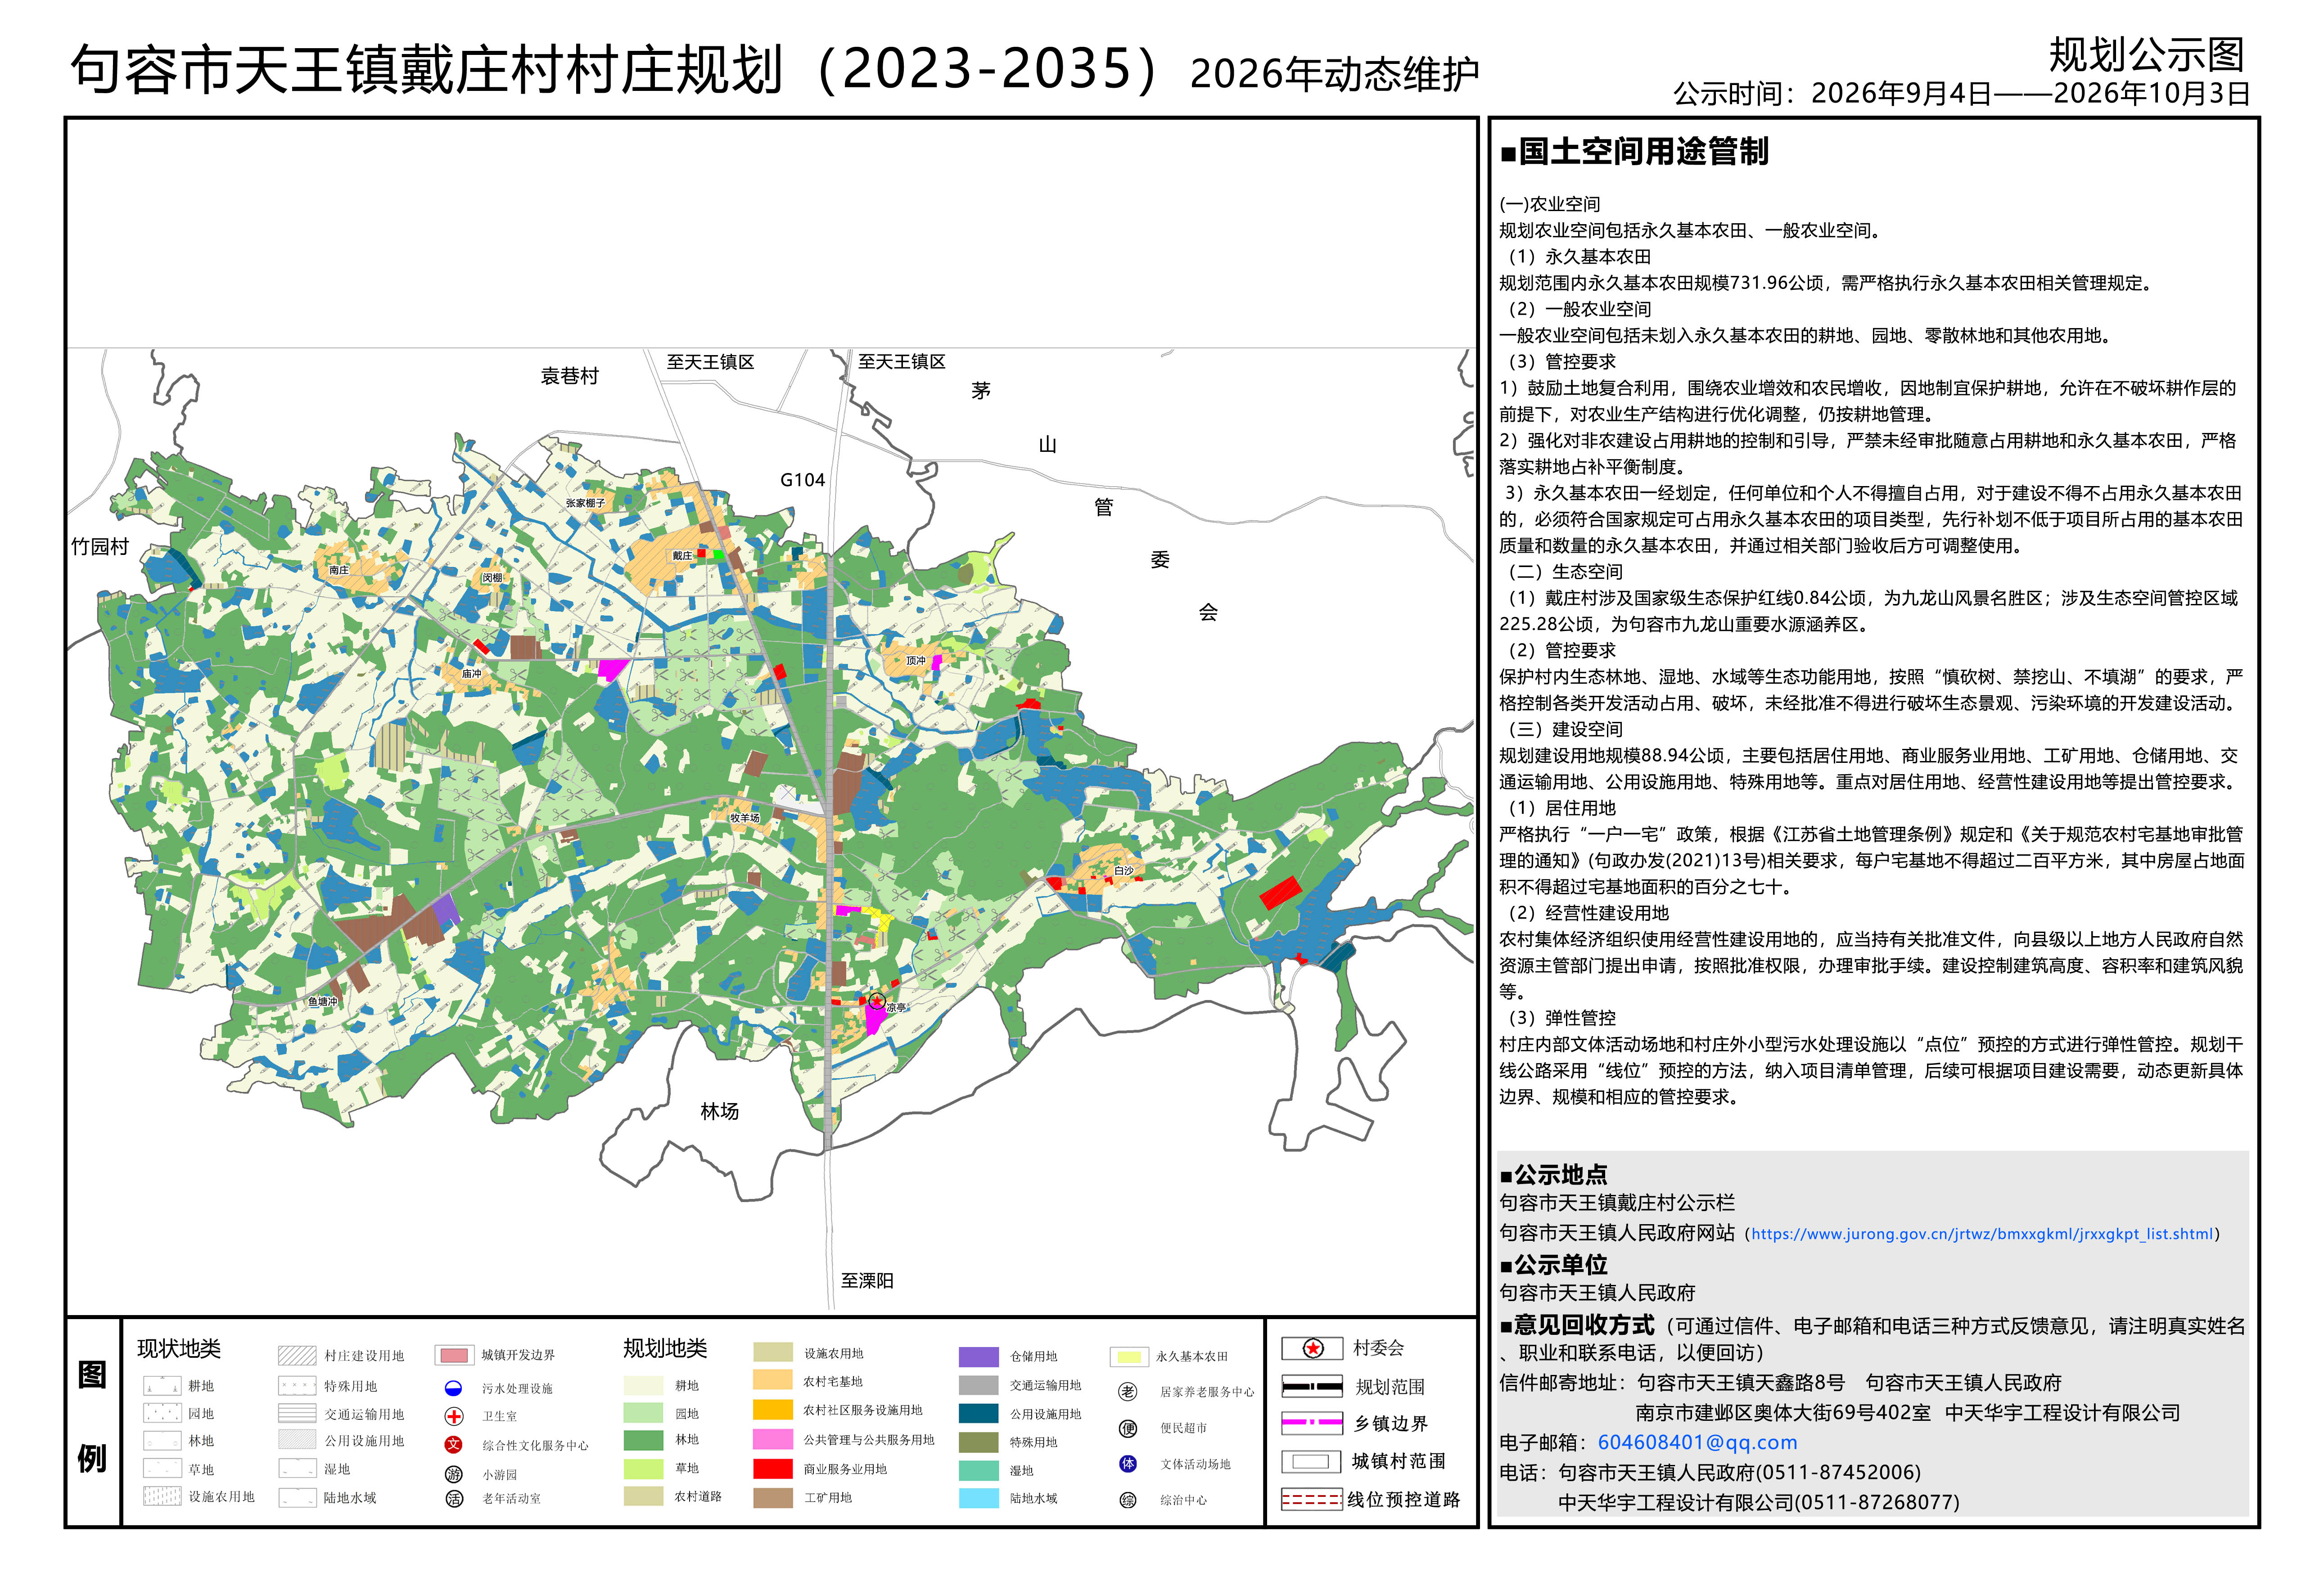Click the 村委会 red star symbol in legend
Viewport: 2324px width, 1586px height.
coord(1313,1349)
